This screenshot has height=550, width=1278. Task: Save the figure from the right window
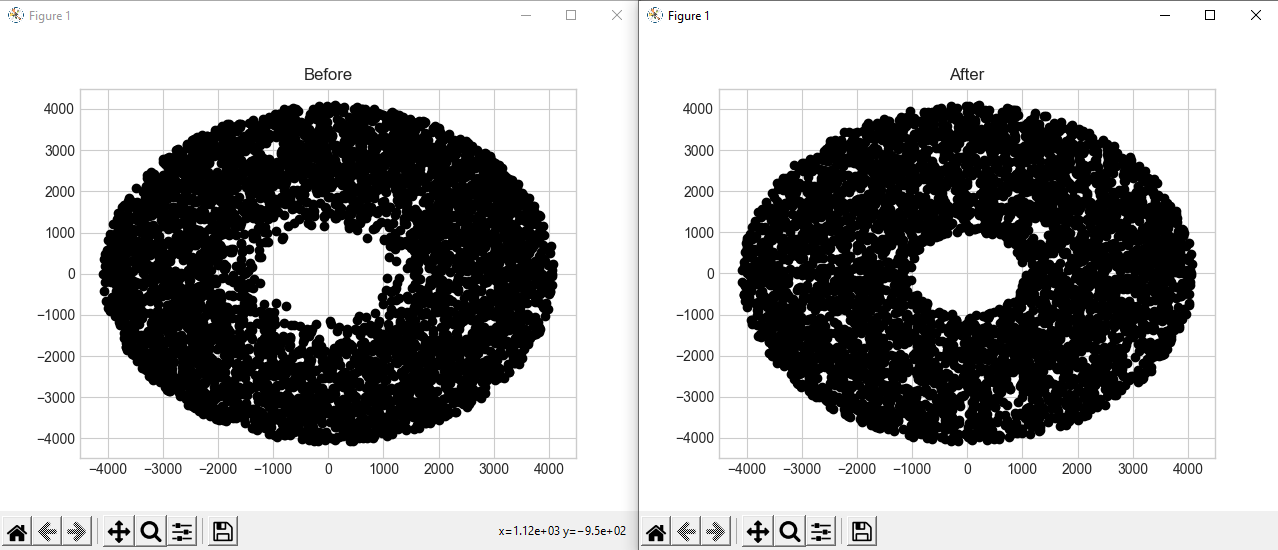click(x=862, y=532)
